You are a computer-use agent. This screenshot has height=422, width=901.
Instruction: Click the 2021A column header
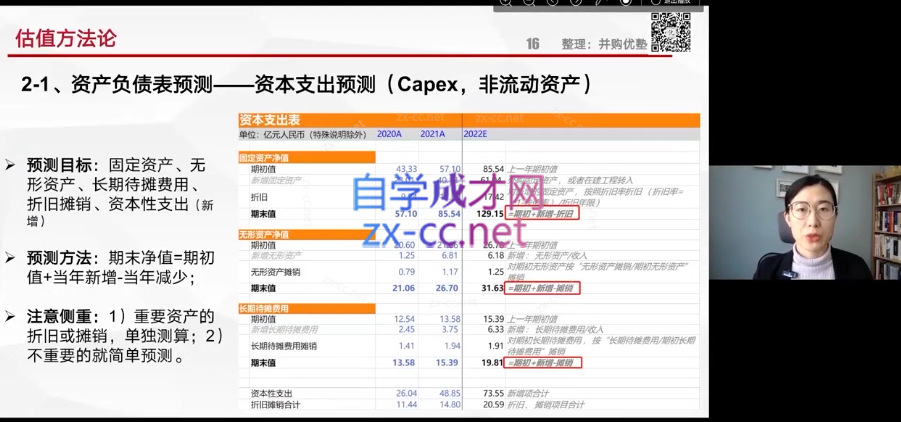433,135
